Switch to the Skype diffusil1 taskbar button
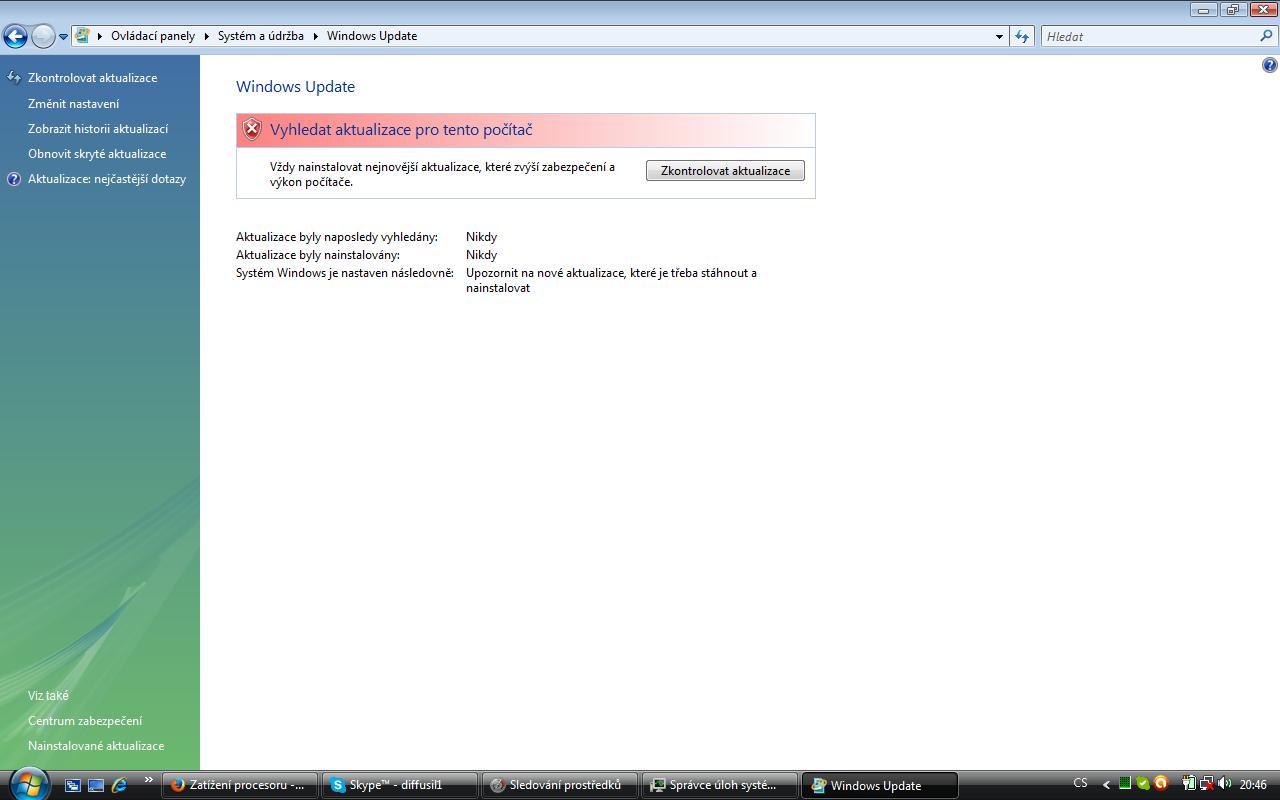The height and width of the screenshot is (800, 1280). coord(400,785)
